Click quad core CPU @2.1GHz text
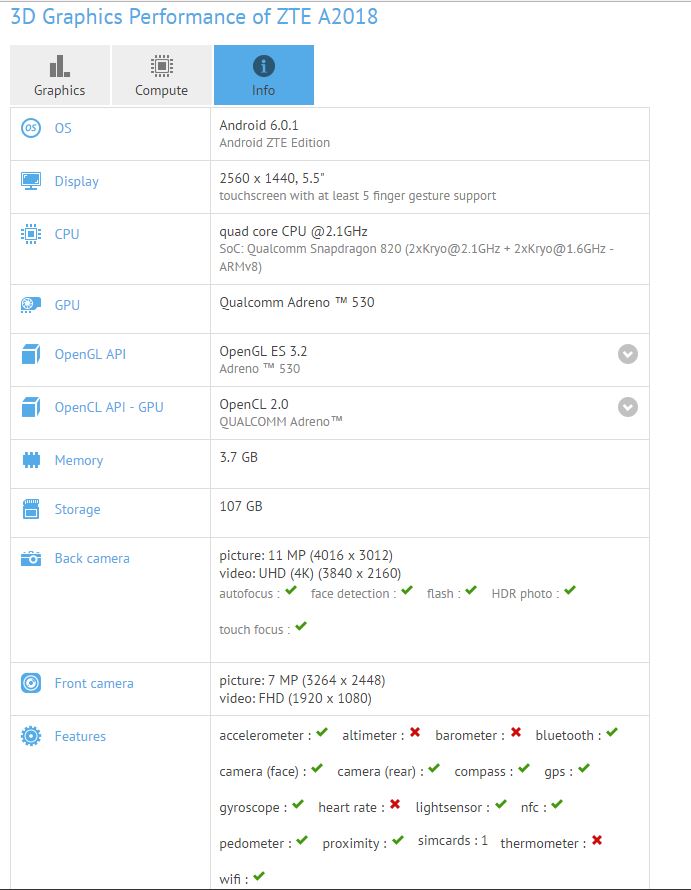The height and width of the screenshot is (890, 691). click(294, 232)
